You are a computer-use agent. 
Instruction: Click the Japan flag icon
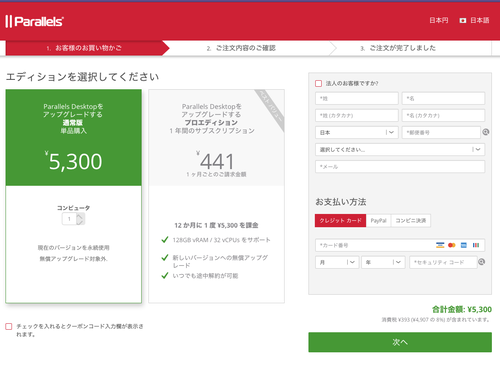(463, 21)
